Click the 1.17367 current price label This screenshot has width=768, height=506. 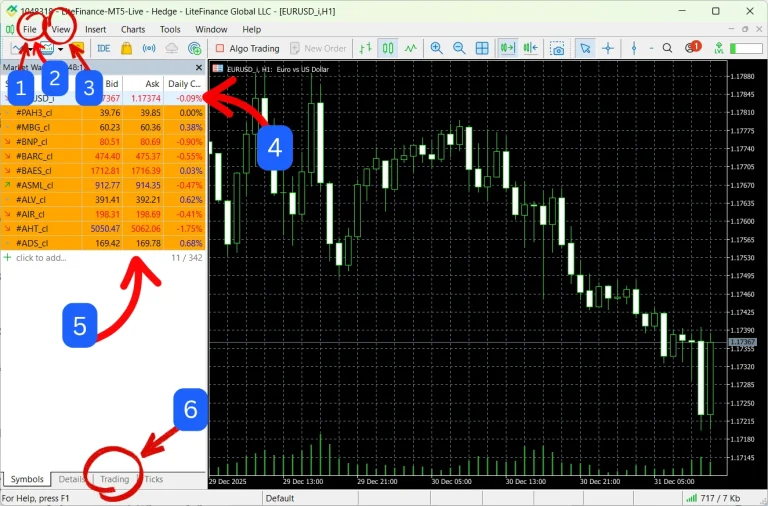743,342
